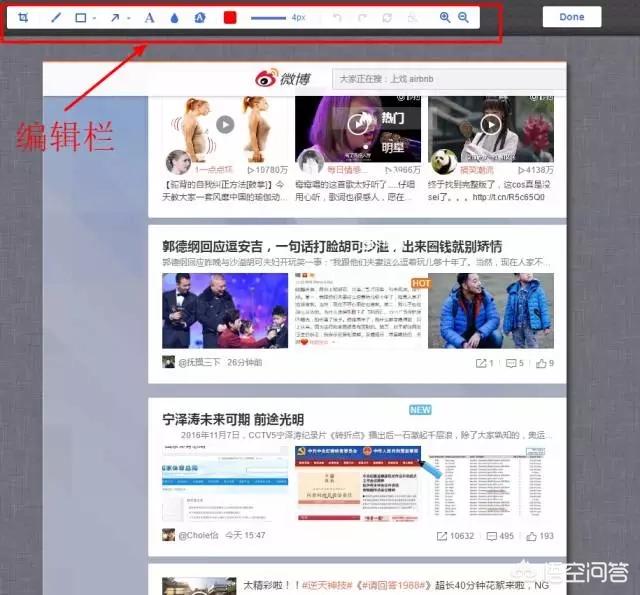Open the table spreadsheet image
This screenshot has width=640, height=595.
(x=491, y=484)
